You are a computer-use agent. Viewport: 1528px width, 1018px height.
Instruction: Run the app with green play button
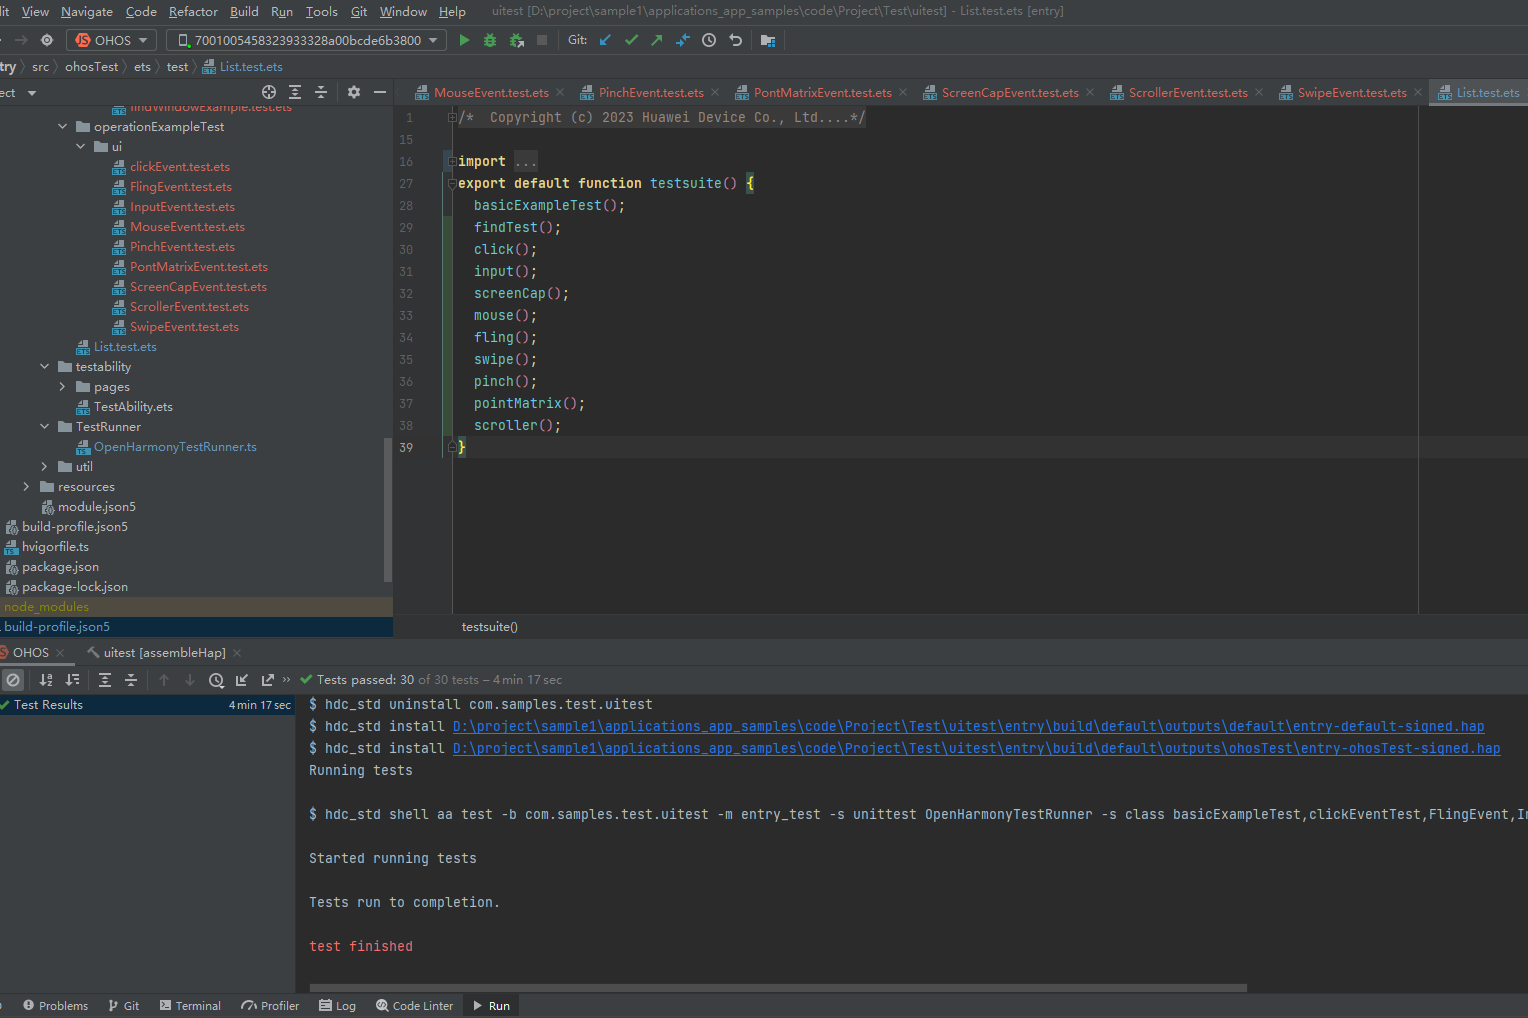click(x=464, y=40)
